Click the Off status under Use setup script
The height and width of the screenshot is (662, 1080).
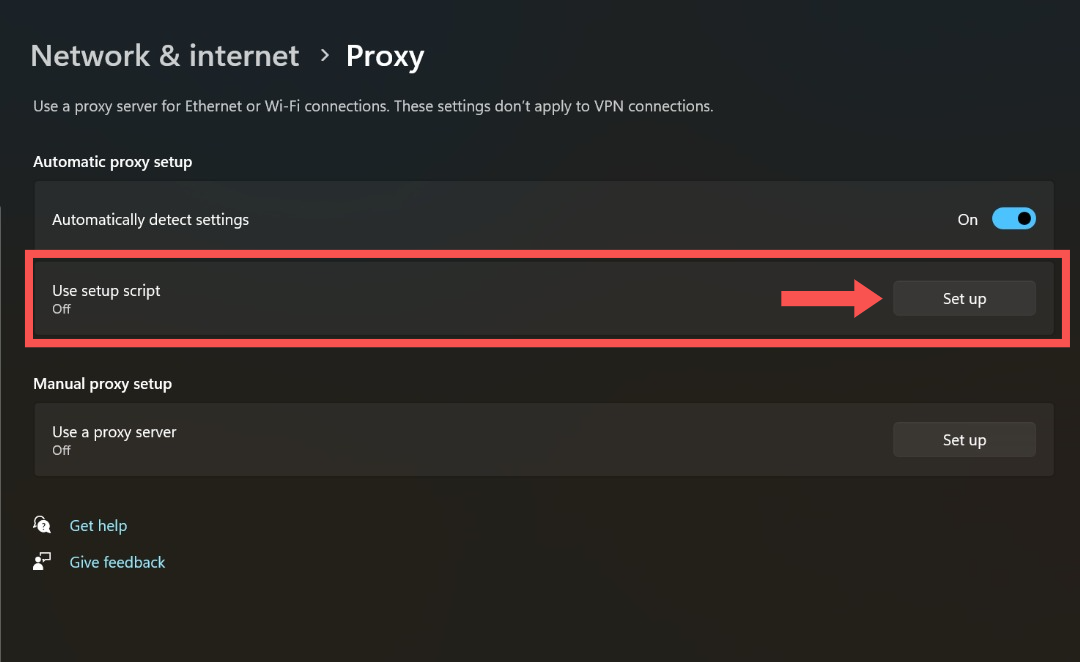pos(61,309)
